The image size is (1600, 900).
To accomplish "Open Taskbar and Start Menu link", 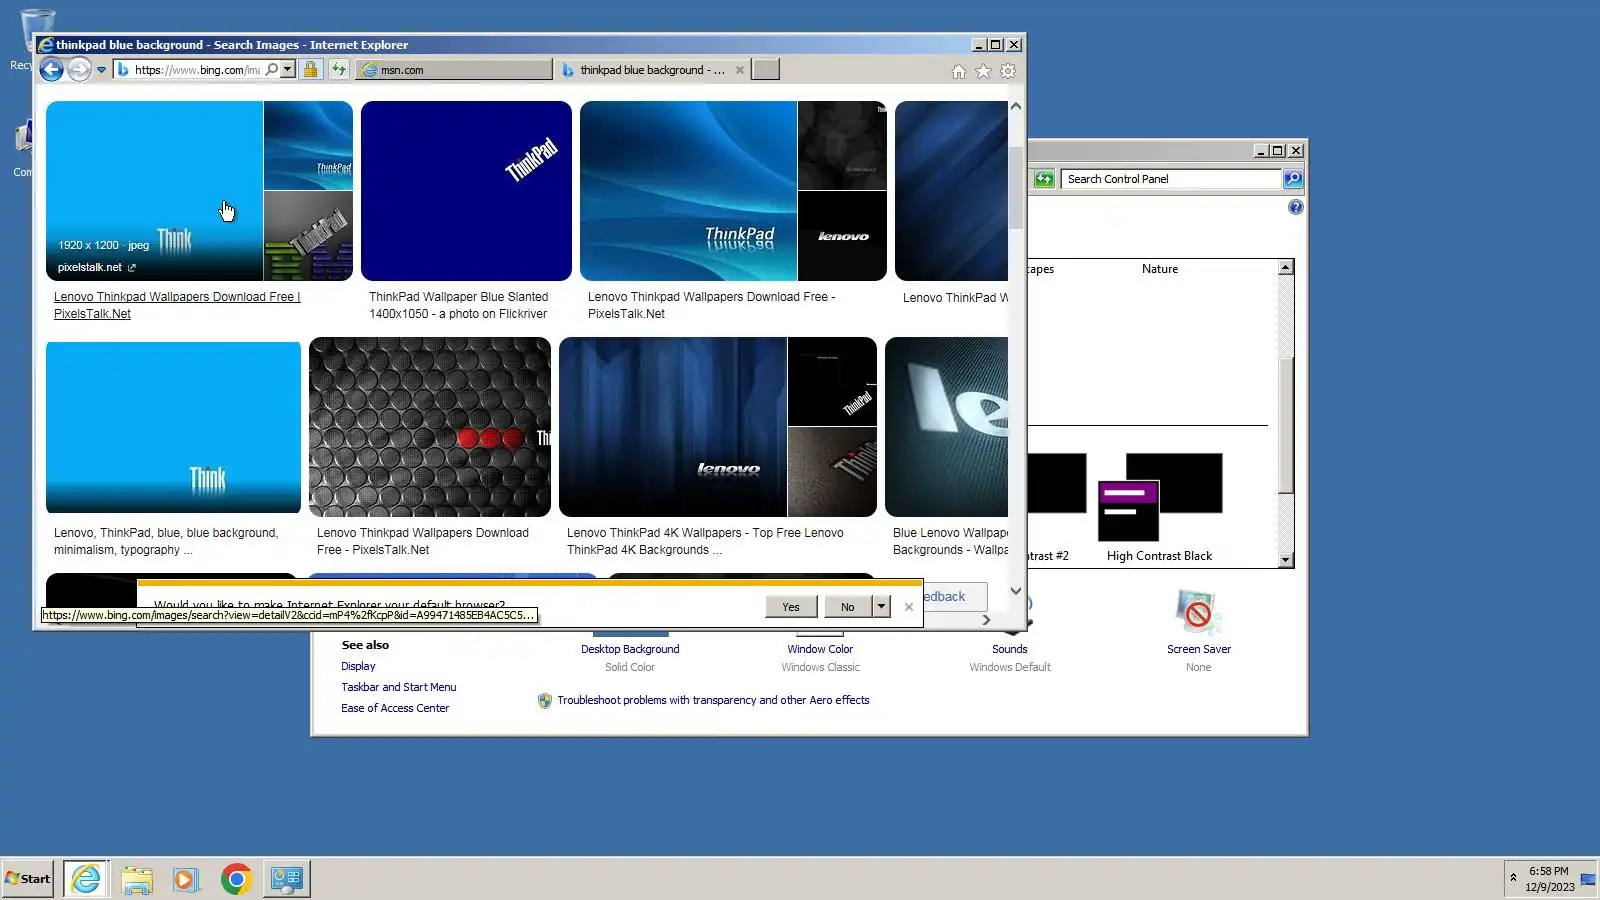I will [399, 687].
